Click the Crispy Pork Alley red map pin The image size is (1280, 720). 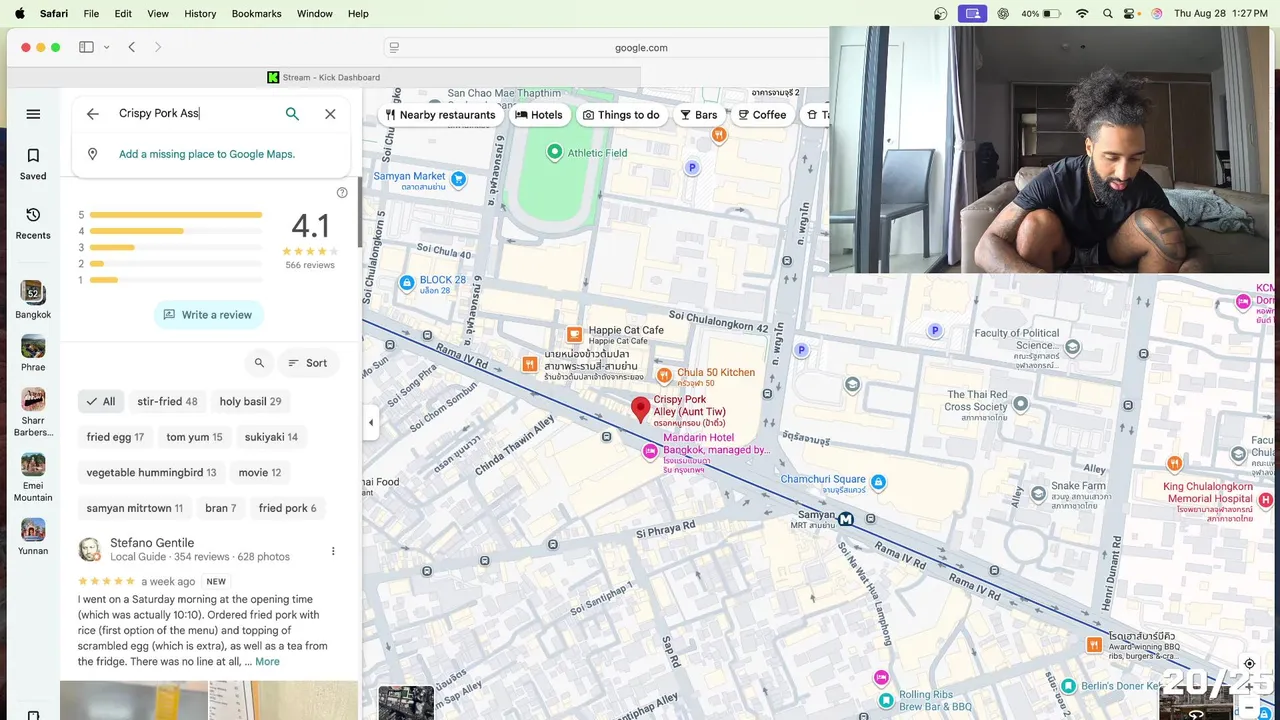[640, 409]
